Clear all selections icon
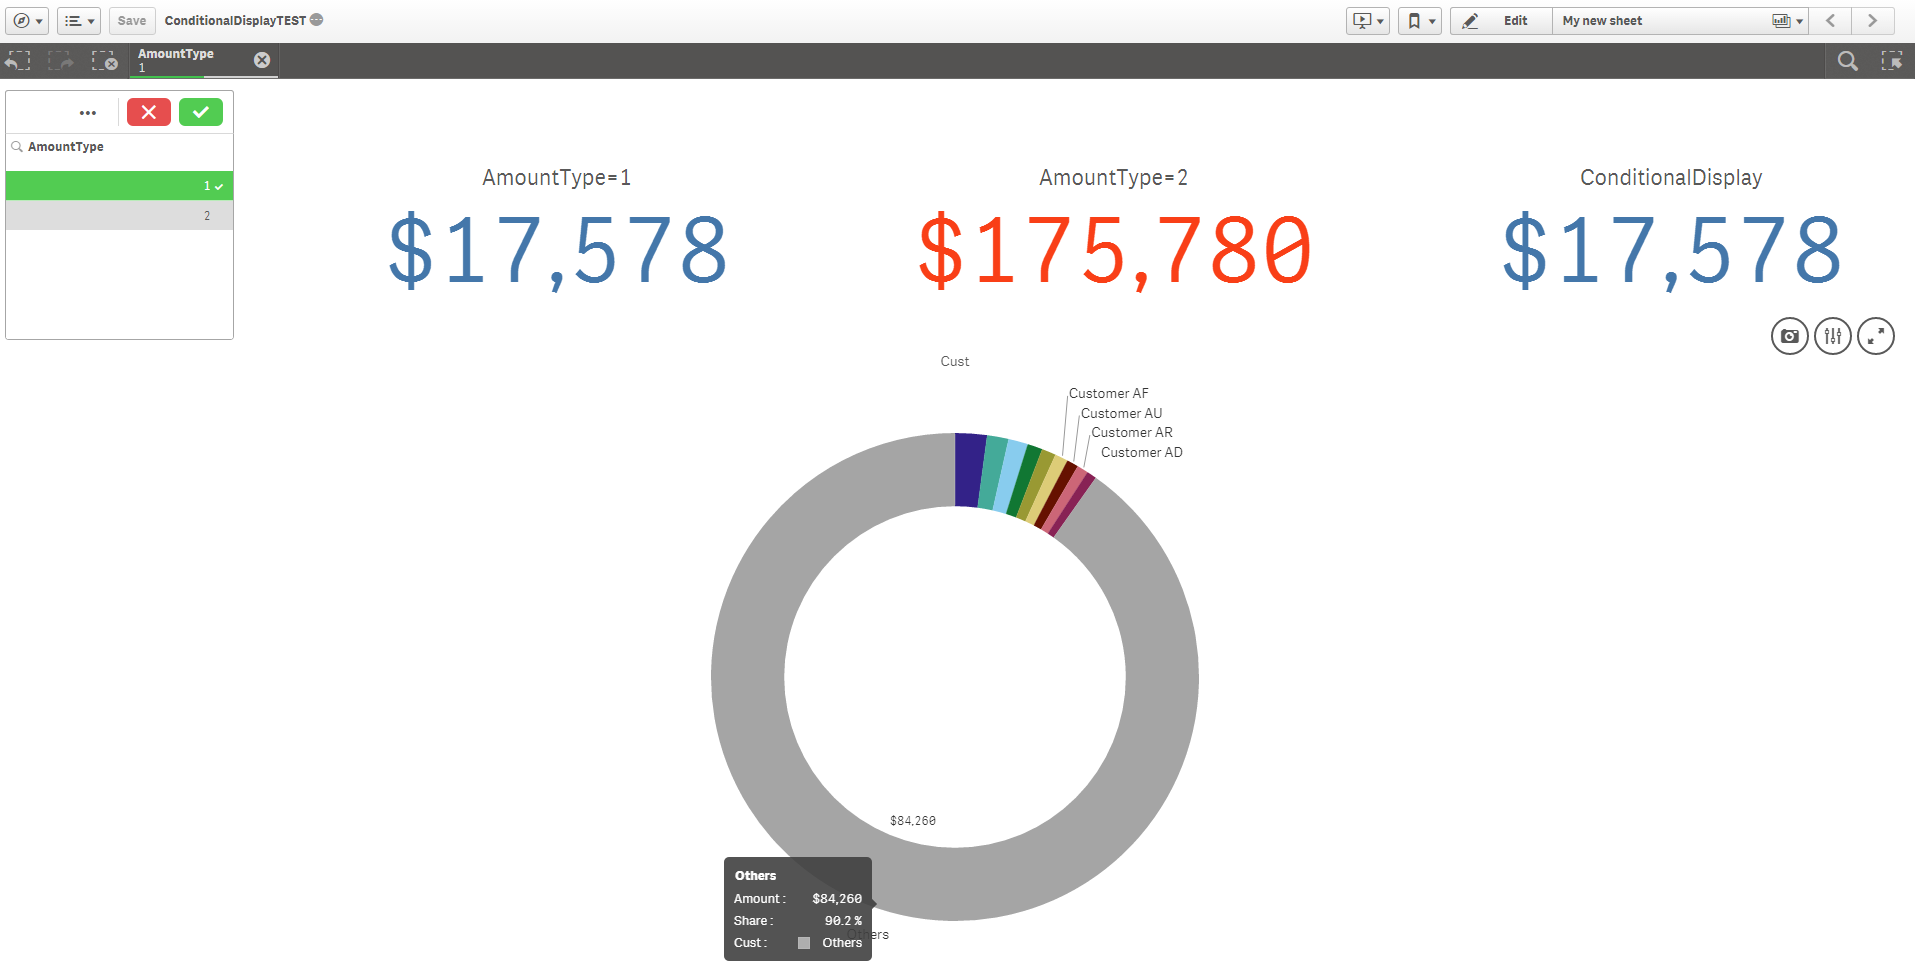This screenshot has width=1915, height=979. coord(105,61)
